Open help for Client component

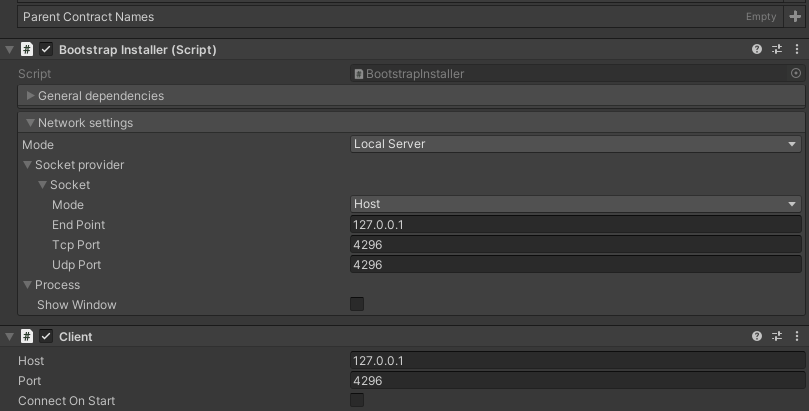click(x=757, y=336)
